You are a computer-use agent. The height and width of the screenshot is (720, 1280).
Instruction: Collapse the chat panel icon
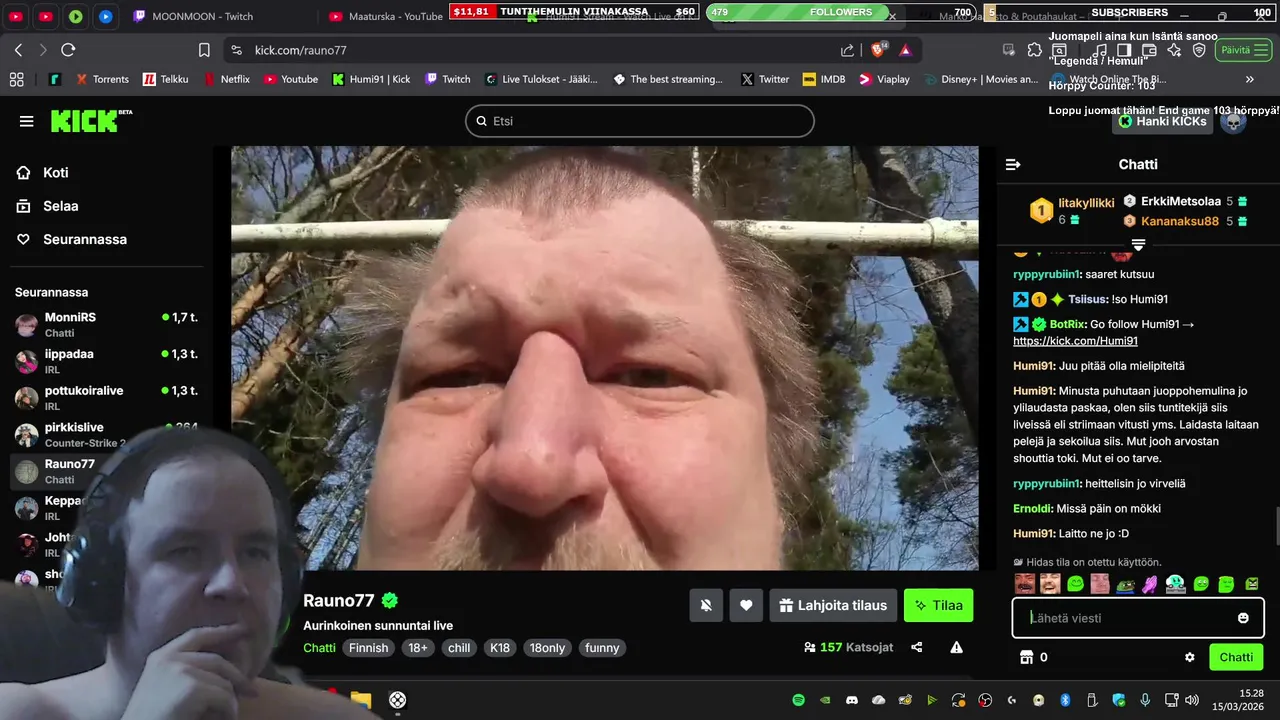pos(1013,164)
